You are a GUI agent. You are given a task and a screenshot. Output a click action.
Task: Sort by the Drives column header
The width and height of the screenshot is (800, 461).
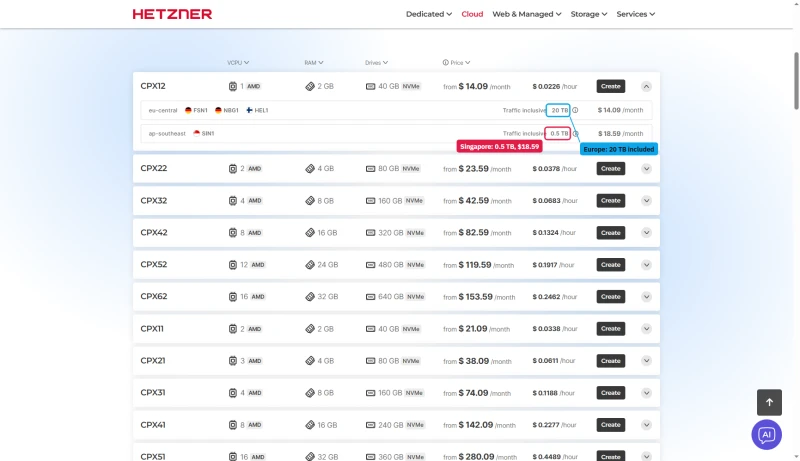pyautogui.click(x=377, y=63)
